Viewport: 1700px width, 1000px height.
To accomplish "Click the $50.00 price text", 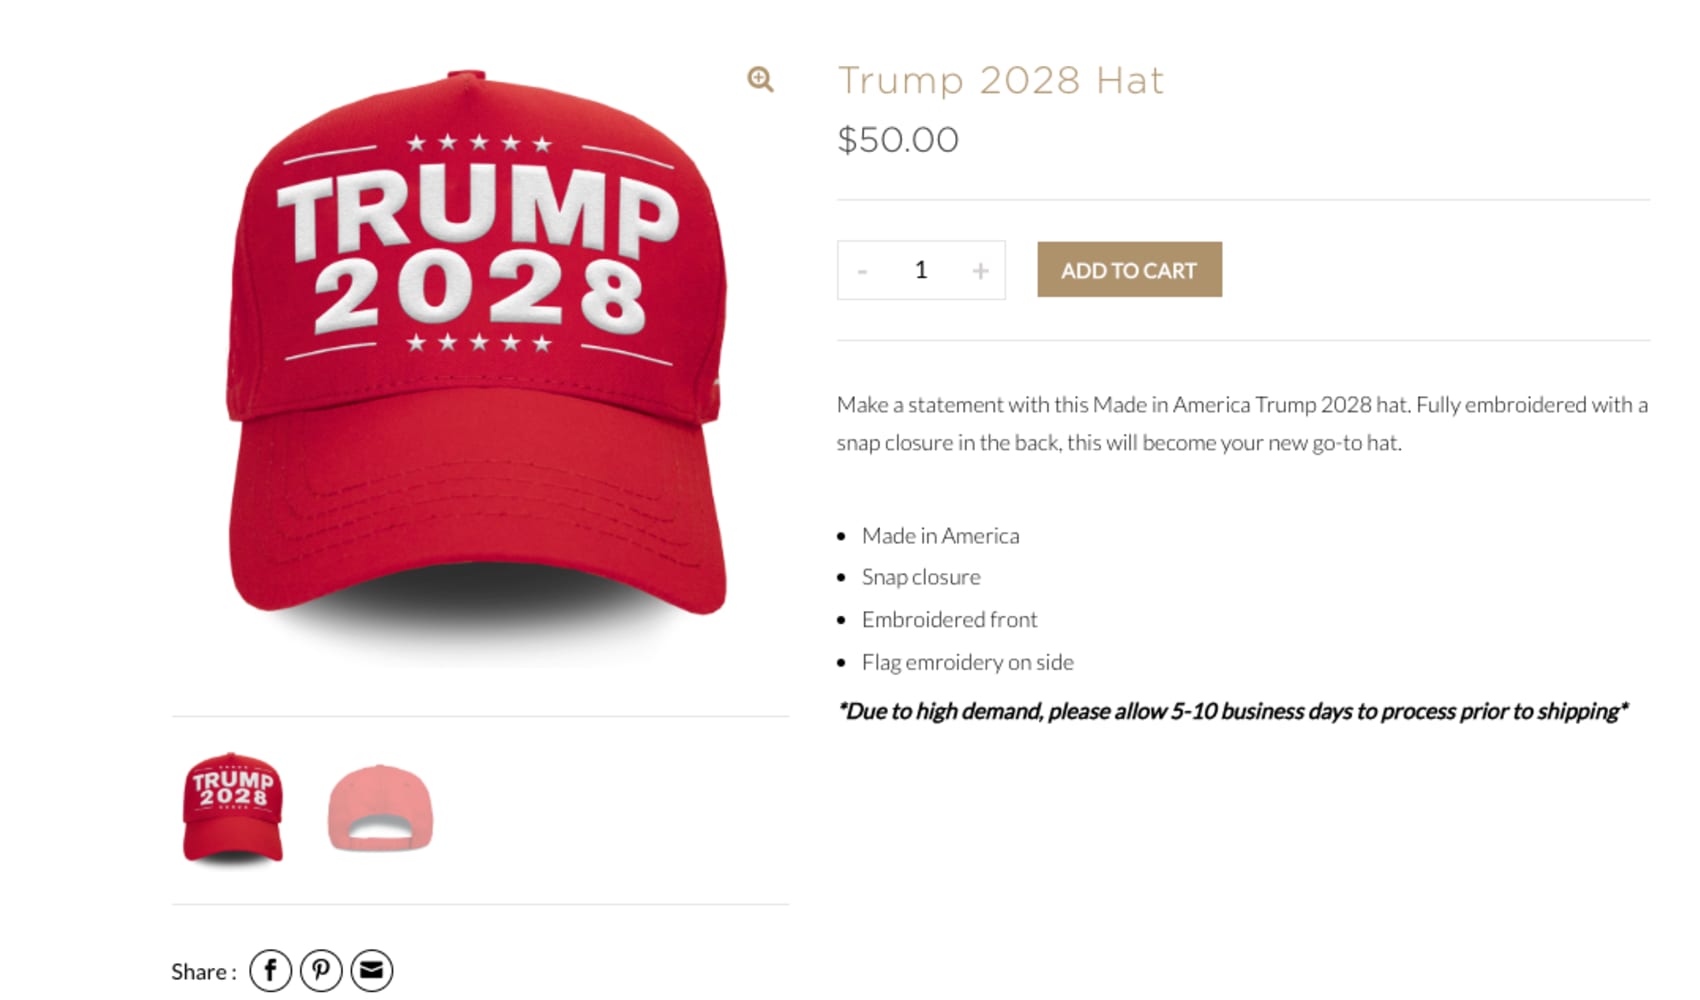I will [898, 139].
